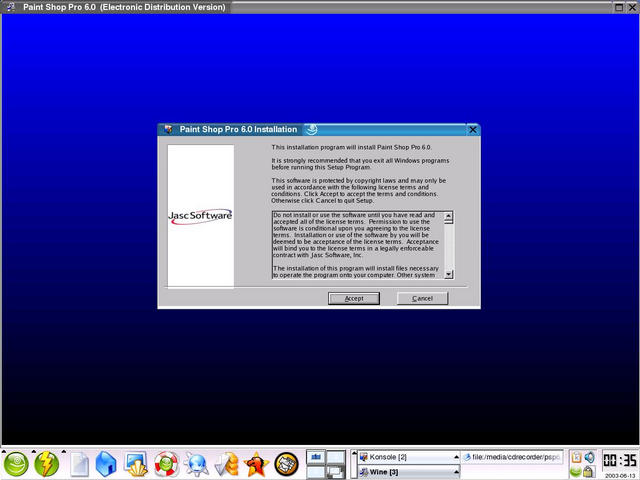Open the green SUSE start menu

(16, 464)
